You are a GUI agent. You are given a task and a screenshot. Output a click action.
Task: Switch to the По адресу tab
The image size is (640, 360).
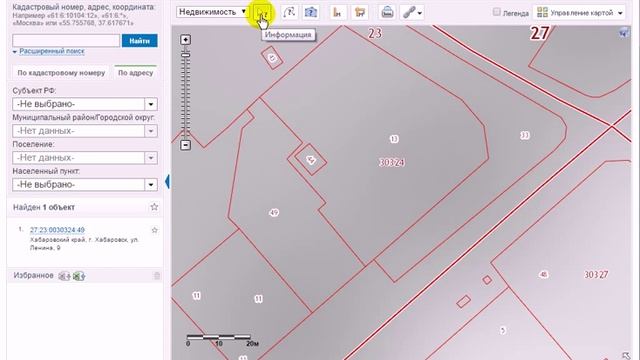coord(136,73)
